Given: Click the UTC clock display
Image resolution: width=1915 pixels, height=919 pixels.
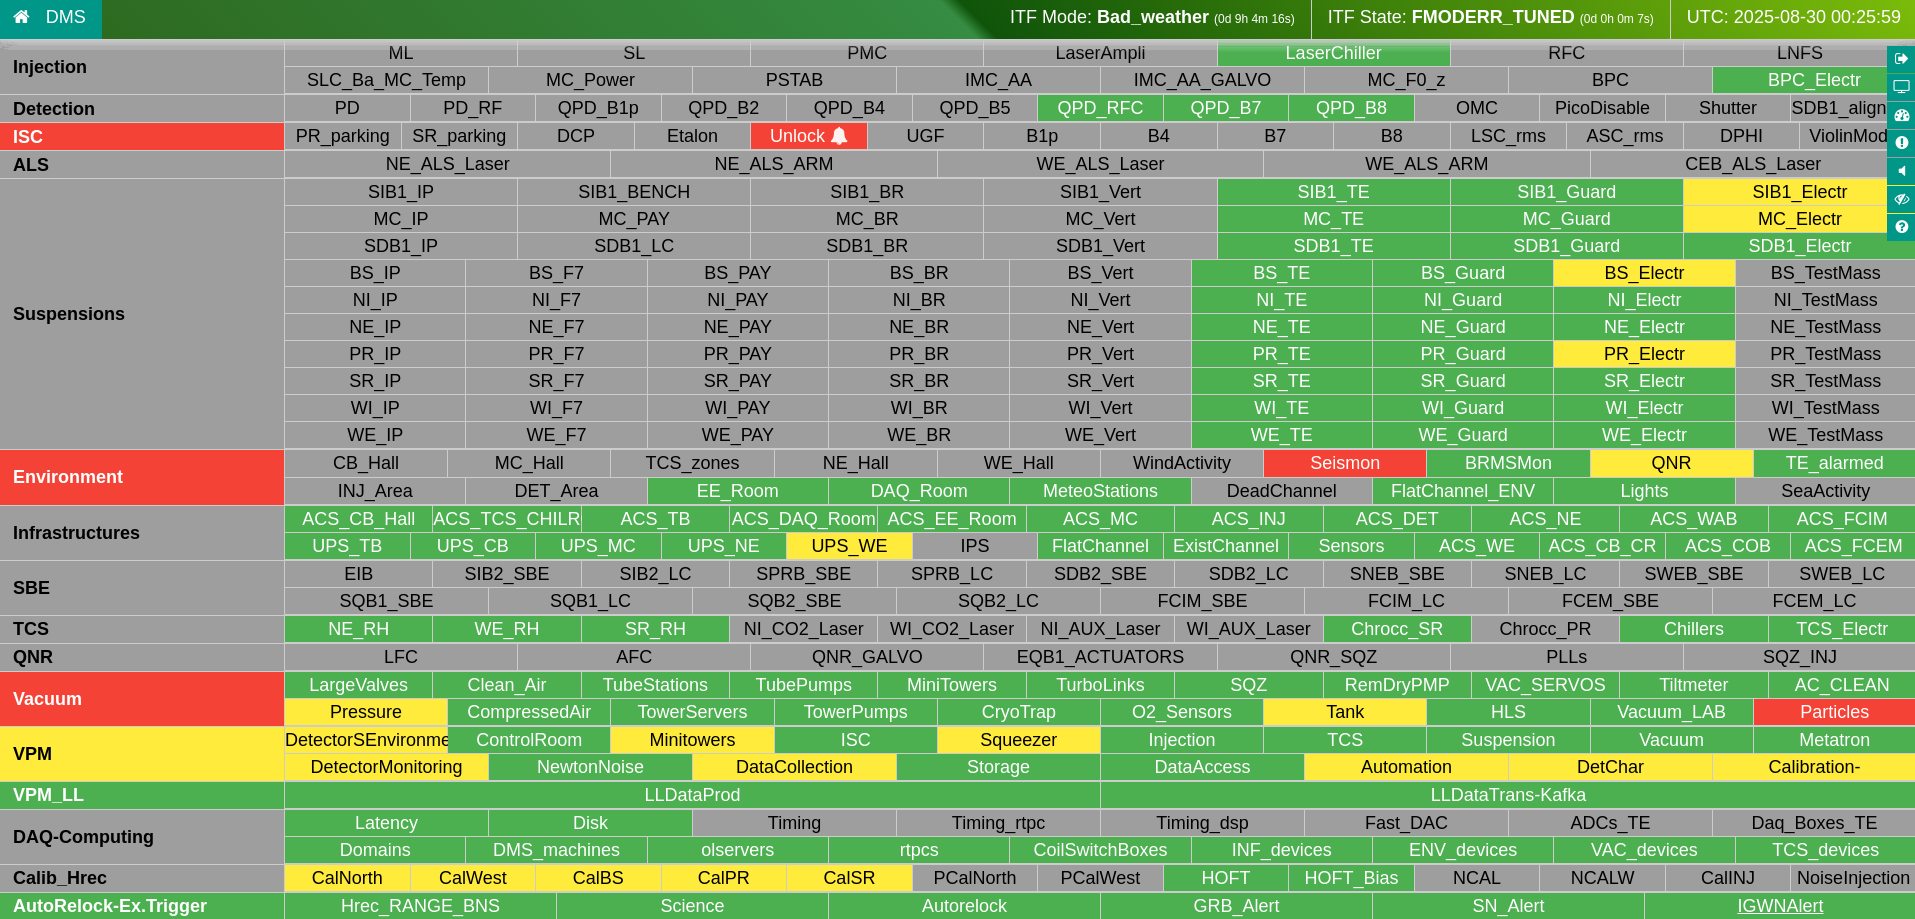Looking at the screenshot, I should [x=1793, y=17].
